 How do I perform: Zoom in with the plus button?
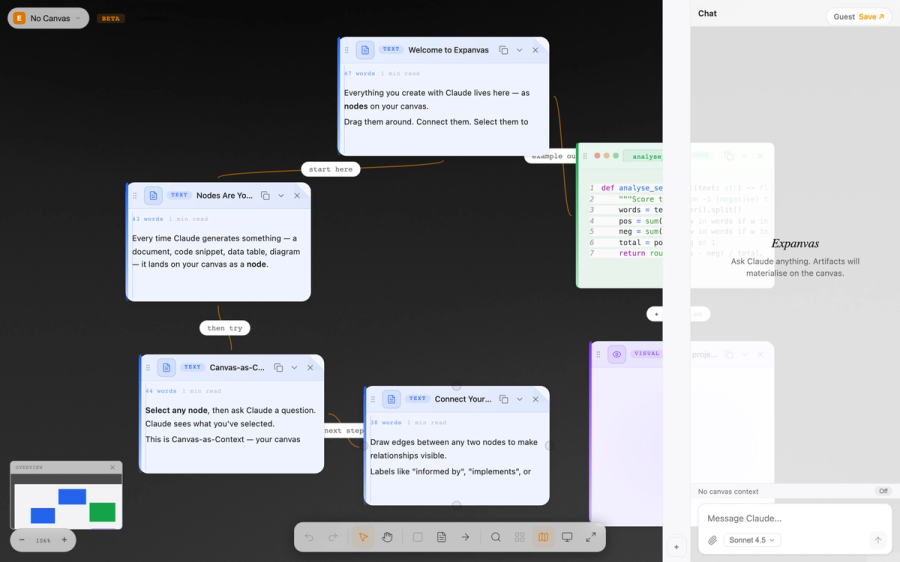click(64, 540)
